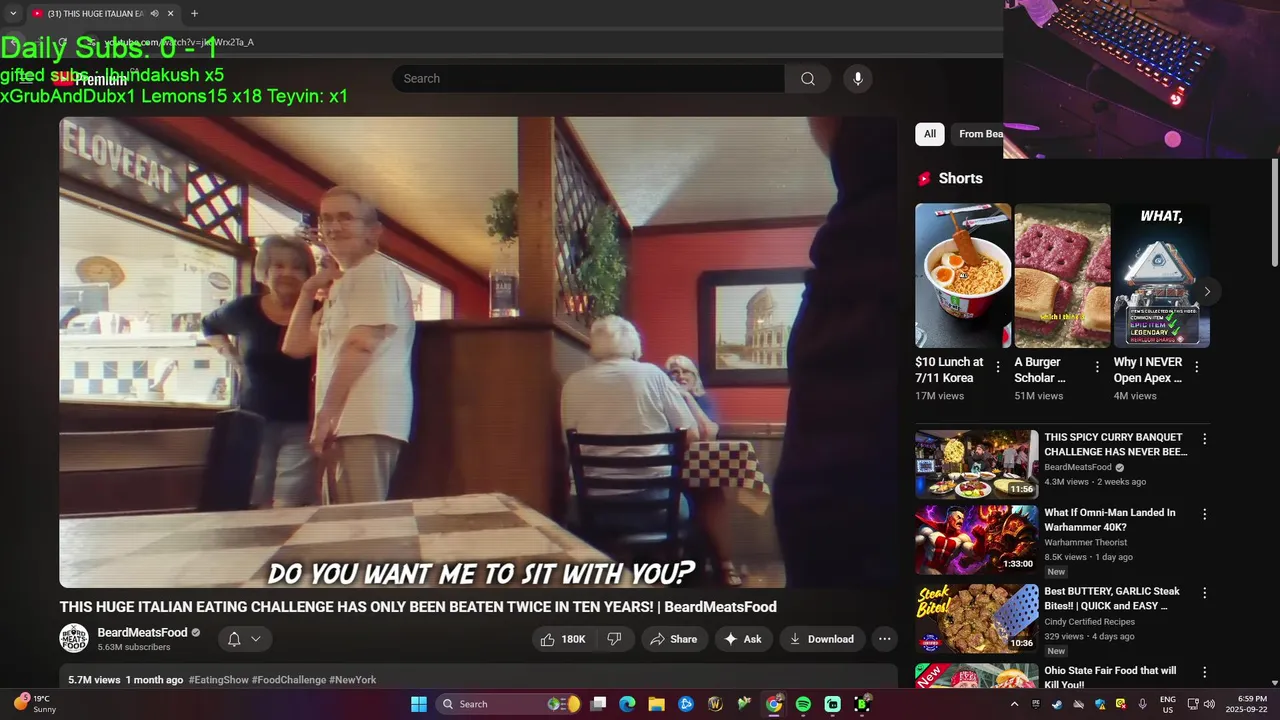Open the Apex Legends Short thumbnail
Viewport: 1280px width, 720px height.
(x=1161, y=276)
